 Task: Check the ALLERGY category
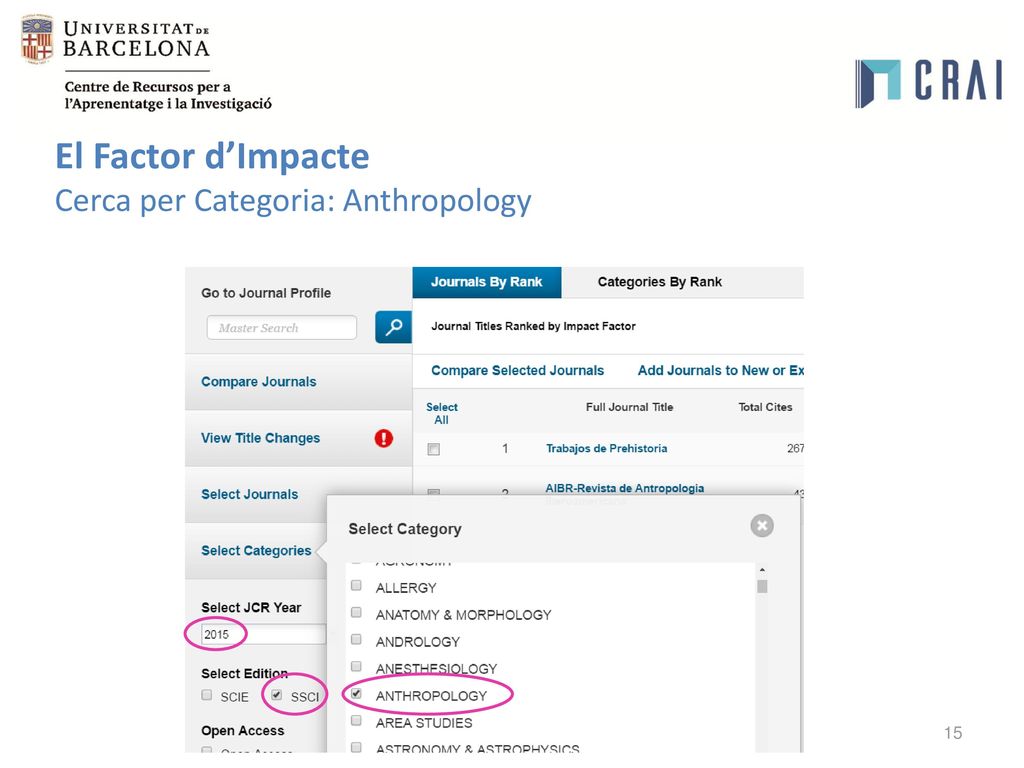point(356,585)
